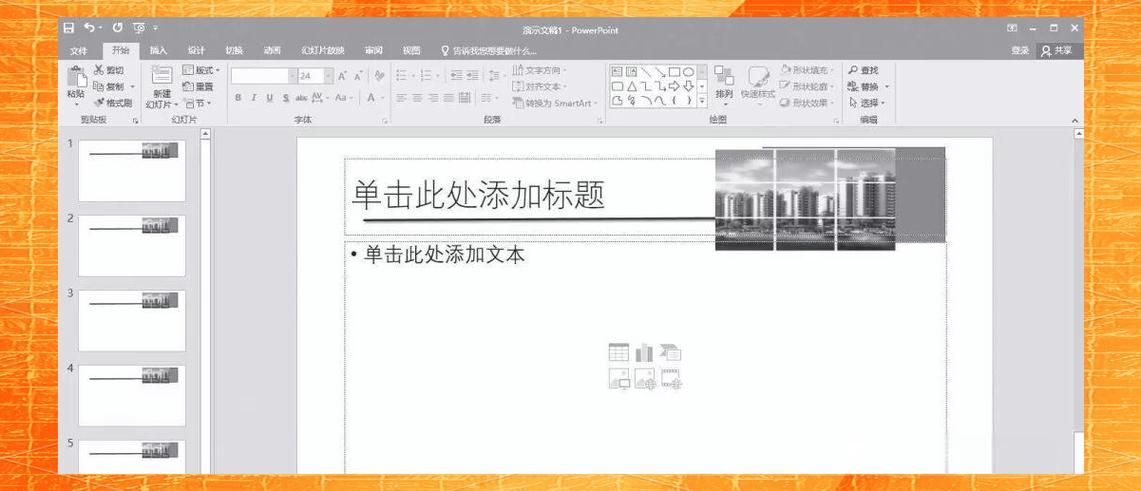This screenshot has height=491, width=1141.
Task: Click the Copy icon
Action: coord(98,87)
